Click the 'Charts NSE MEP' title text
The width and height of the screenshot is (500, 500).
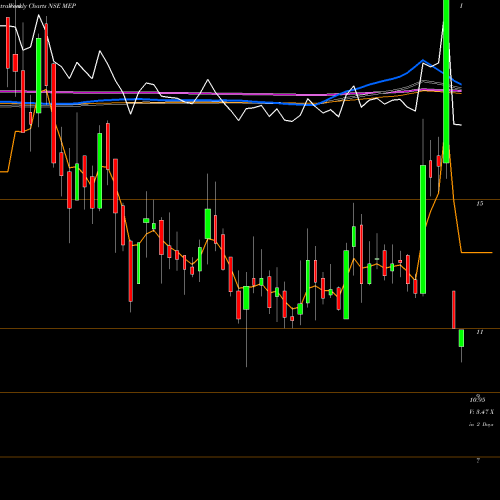[52, 6]
